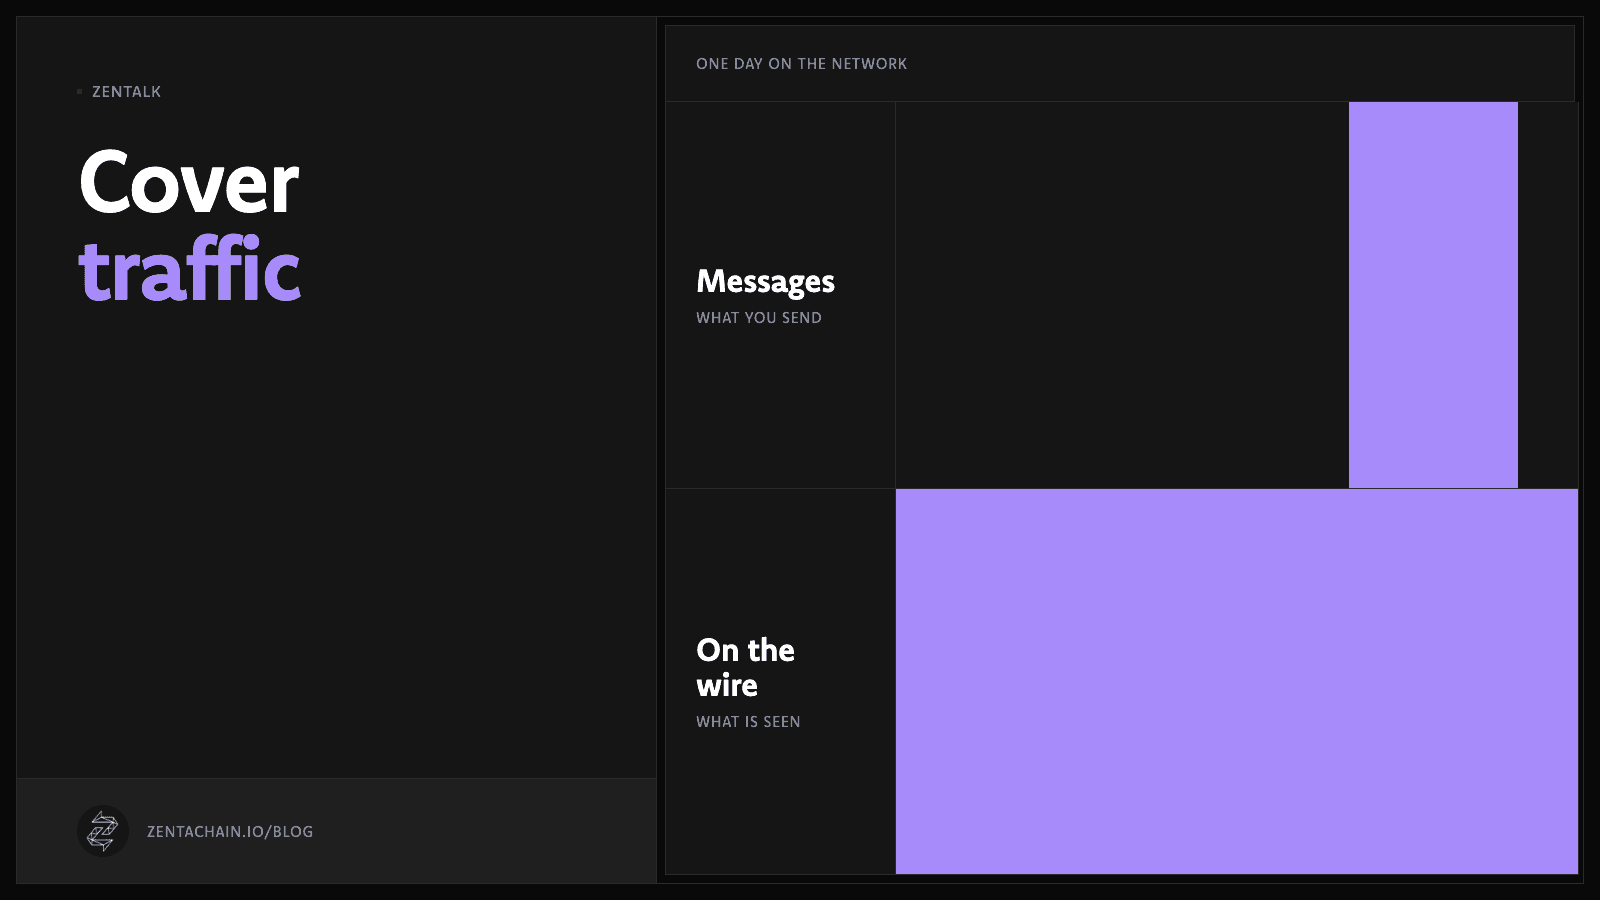Click the Zentachain logo icon
The width and height of the screenshot is (1600, 900).
(x=103, y=831)
